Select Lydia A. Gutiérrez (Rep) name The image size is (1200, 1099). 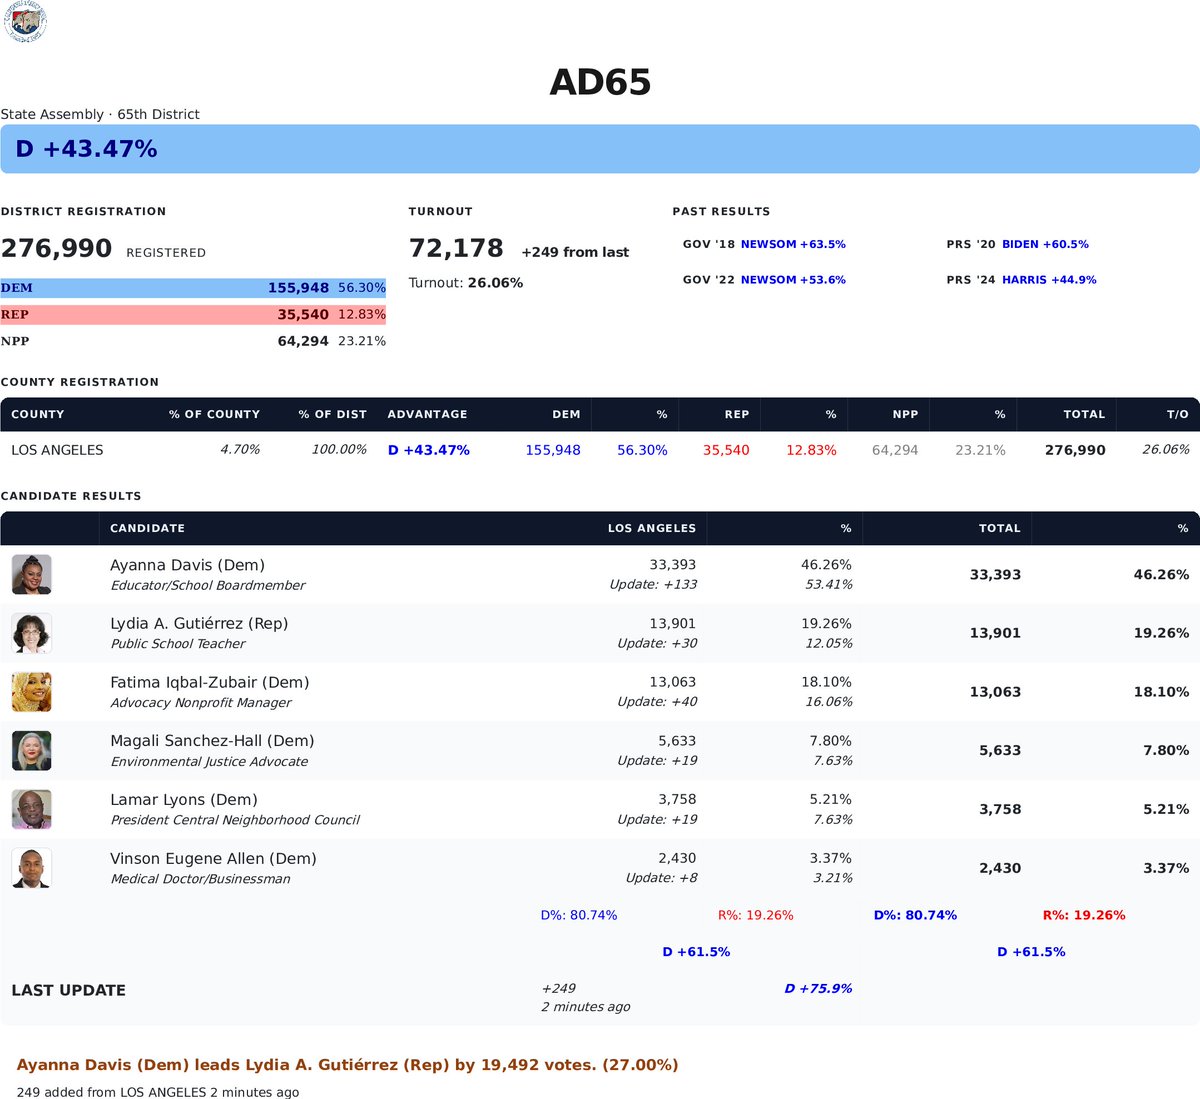click(x=199, y=624)
